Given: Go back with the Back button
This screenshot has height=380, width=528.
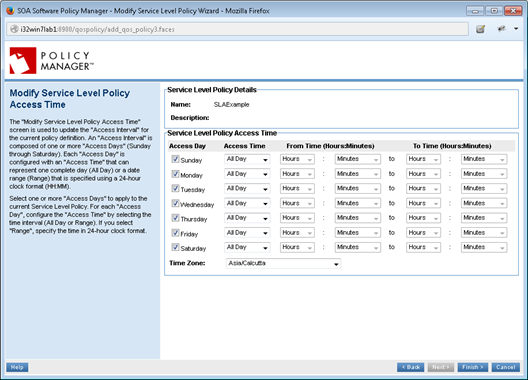Looking at the screenshot, I should [411, 367].
